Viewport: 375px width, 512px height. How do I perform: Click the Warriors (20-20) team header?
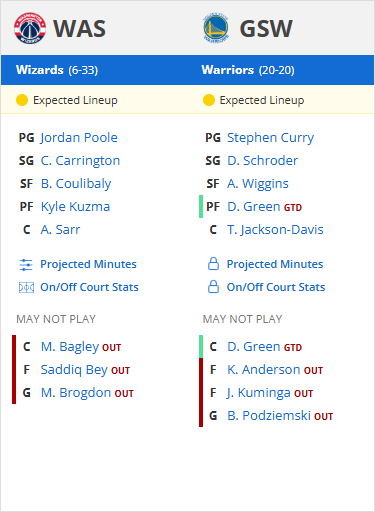[x=248, y=70]
